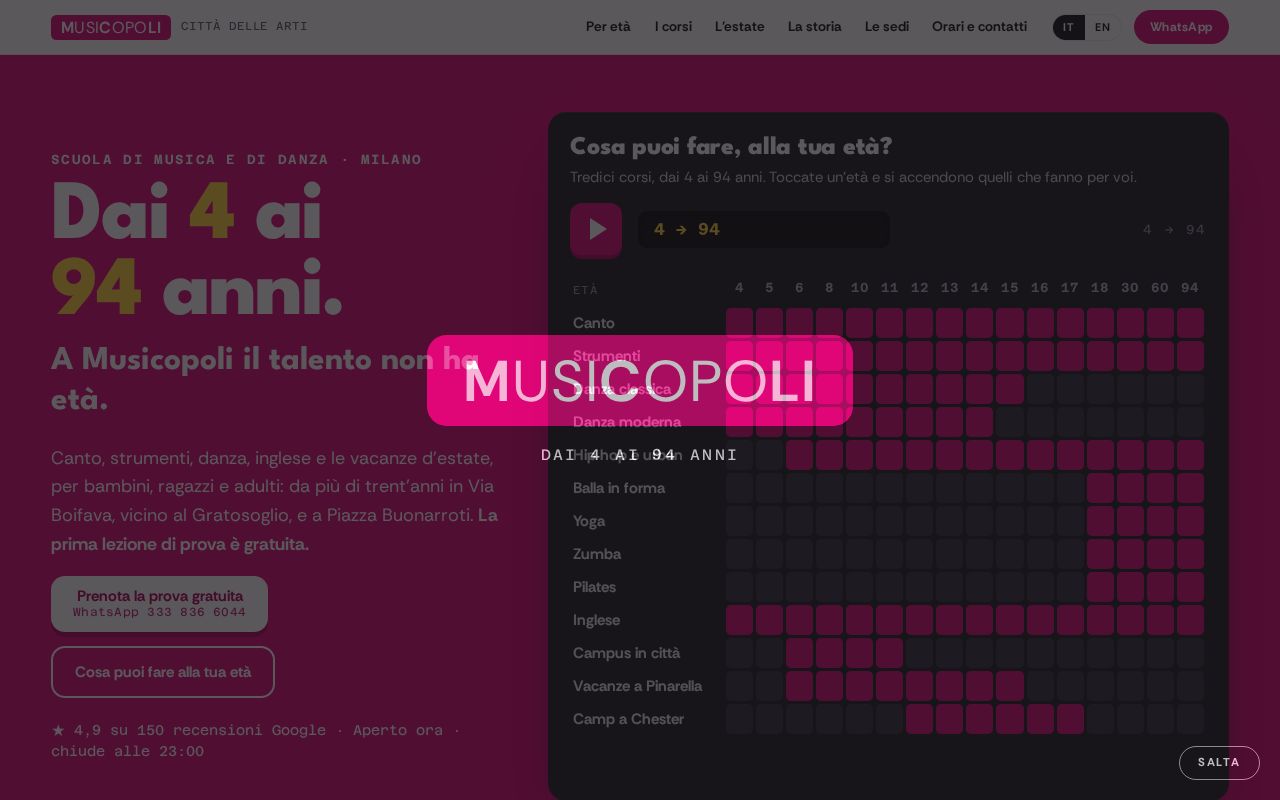This screenshot has width=1280, height=800.
Task: Click the Inglese cell for age 94
Action: pos(1190,620)
